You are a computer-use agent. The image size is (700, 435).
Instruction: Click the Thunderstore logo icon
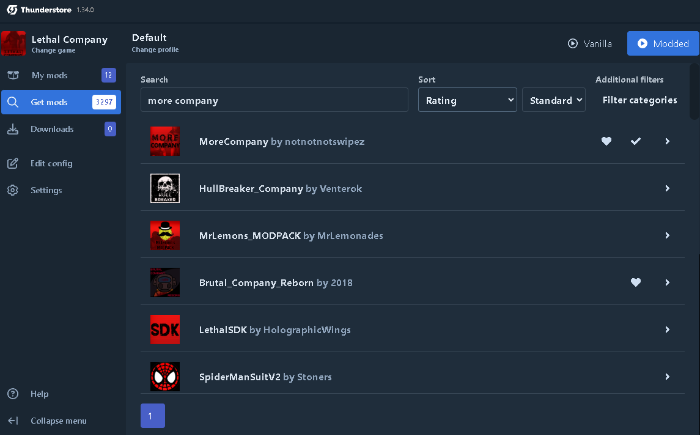click(12, 9)
